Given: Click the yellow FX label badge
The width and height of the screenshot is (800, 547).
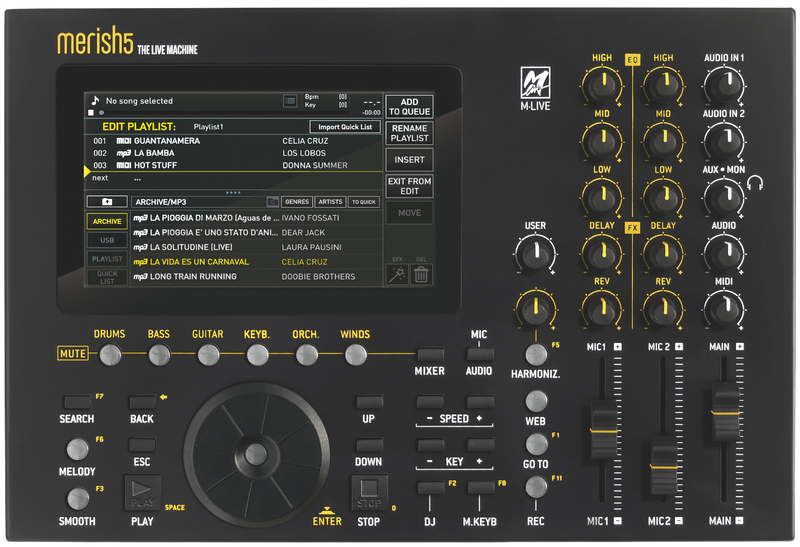Looking at the screenshot, I should click(633, 228).
